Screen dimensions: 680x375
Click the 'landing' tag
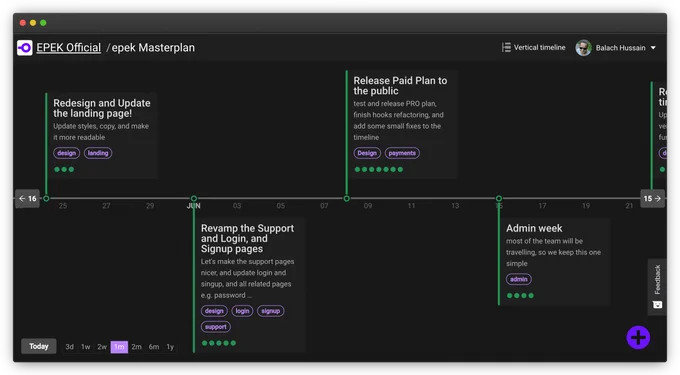click(x=98, y=153)
